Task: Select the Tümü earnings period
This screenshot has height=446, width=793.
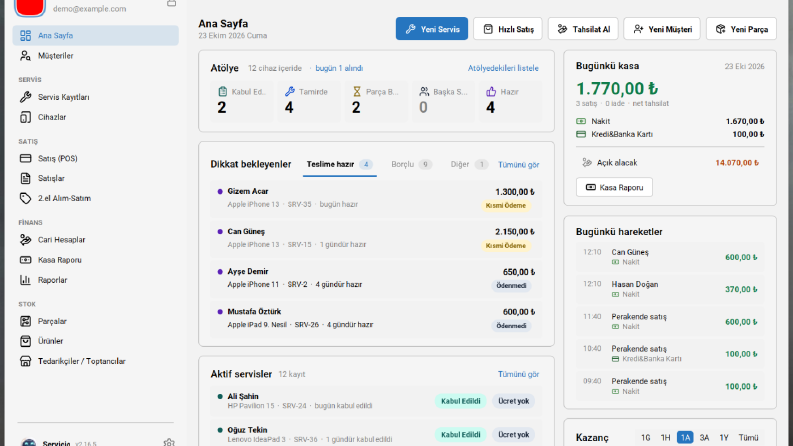Action: 748,438
